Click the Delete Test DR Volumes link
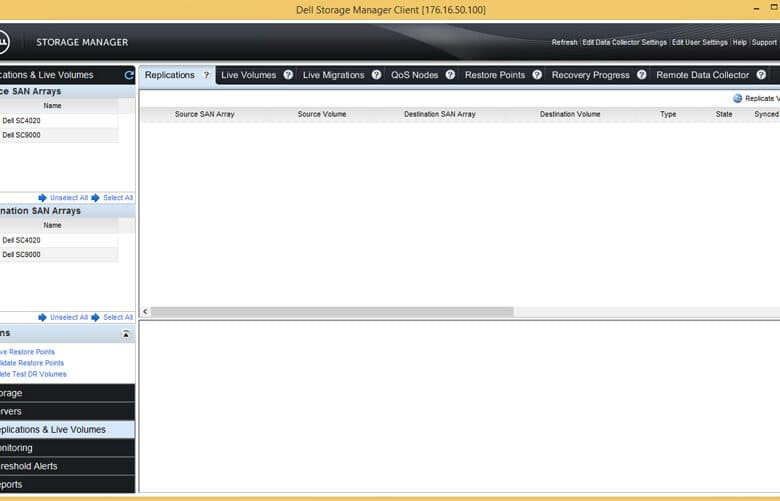Screen dimensions: 780x501 pyautogui.click(x=33, y=374)
